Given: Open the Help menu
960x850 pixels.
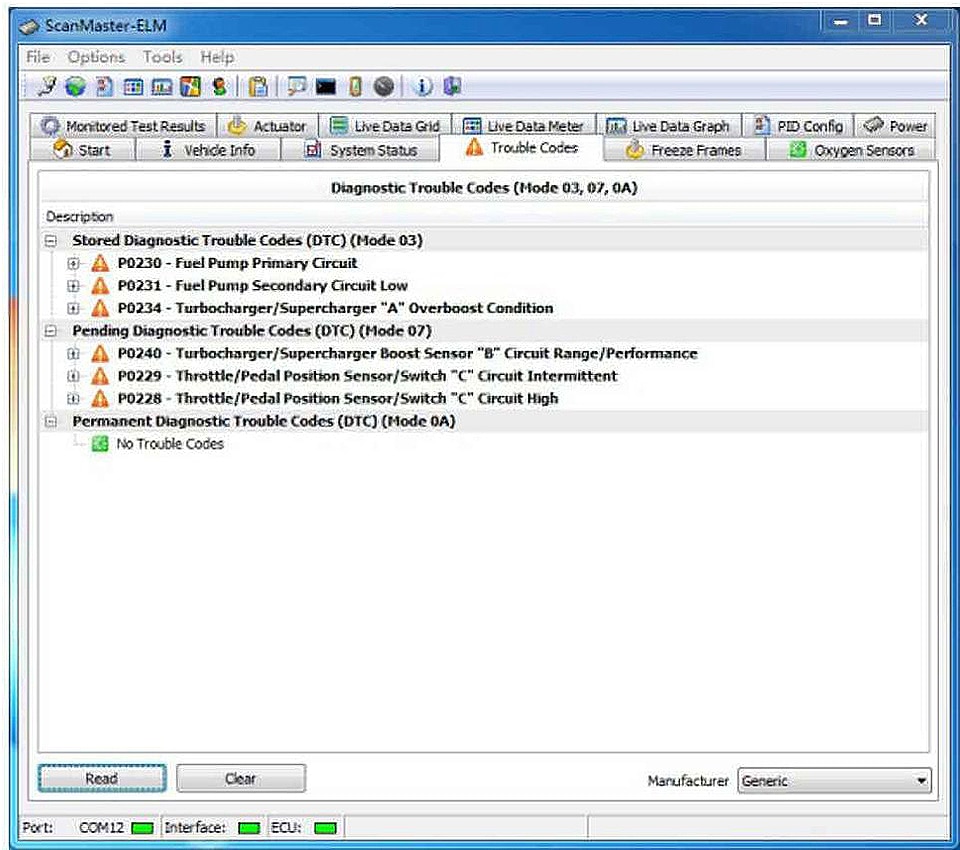Looking at the screenshot, I should pos(217,57).
